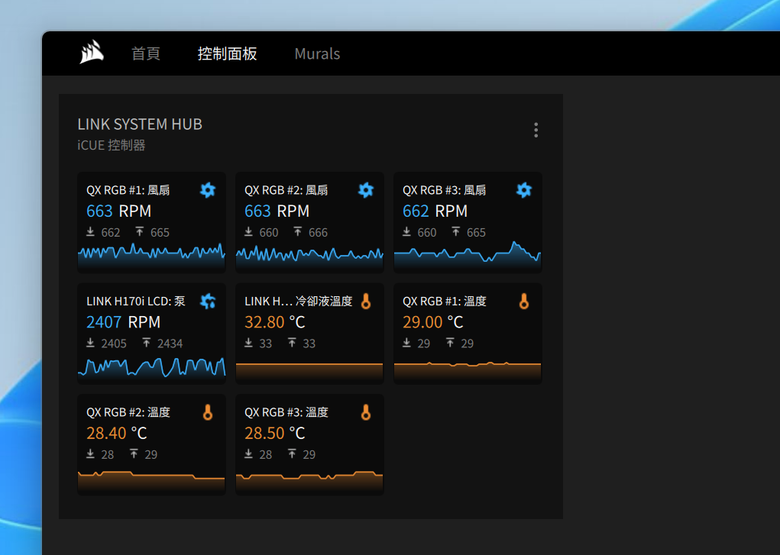Viewport: 780px width, 555px height.
Task: Click the QX RGB #3 fan RPM graph
Action: [468, 256]
